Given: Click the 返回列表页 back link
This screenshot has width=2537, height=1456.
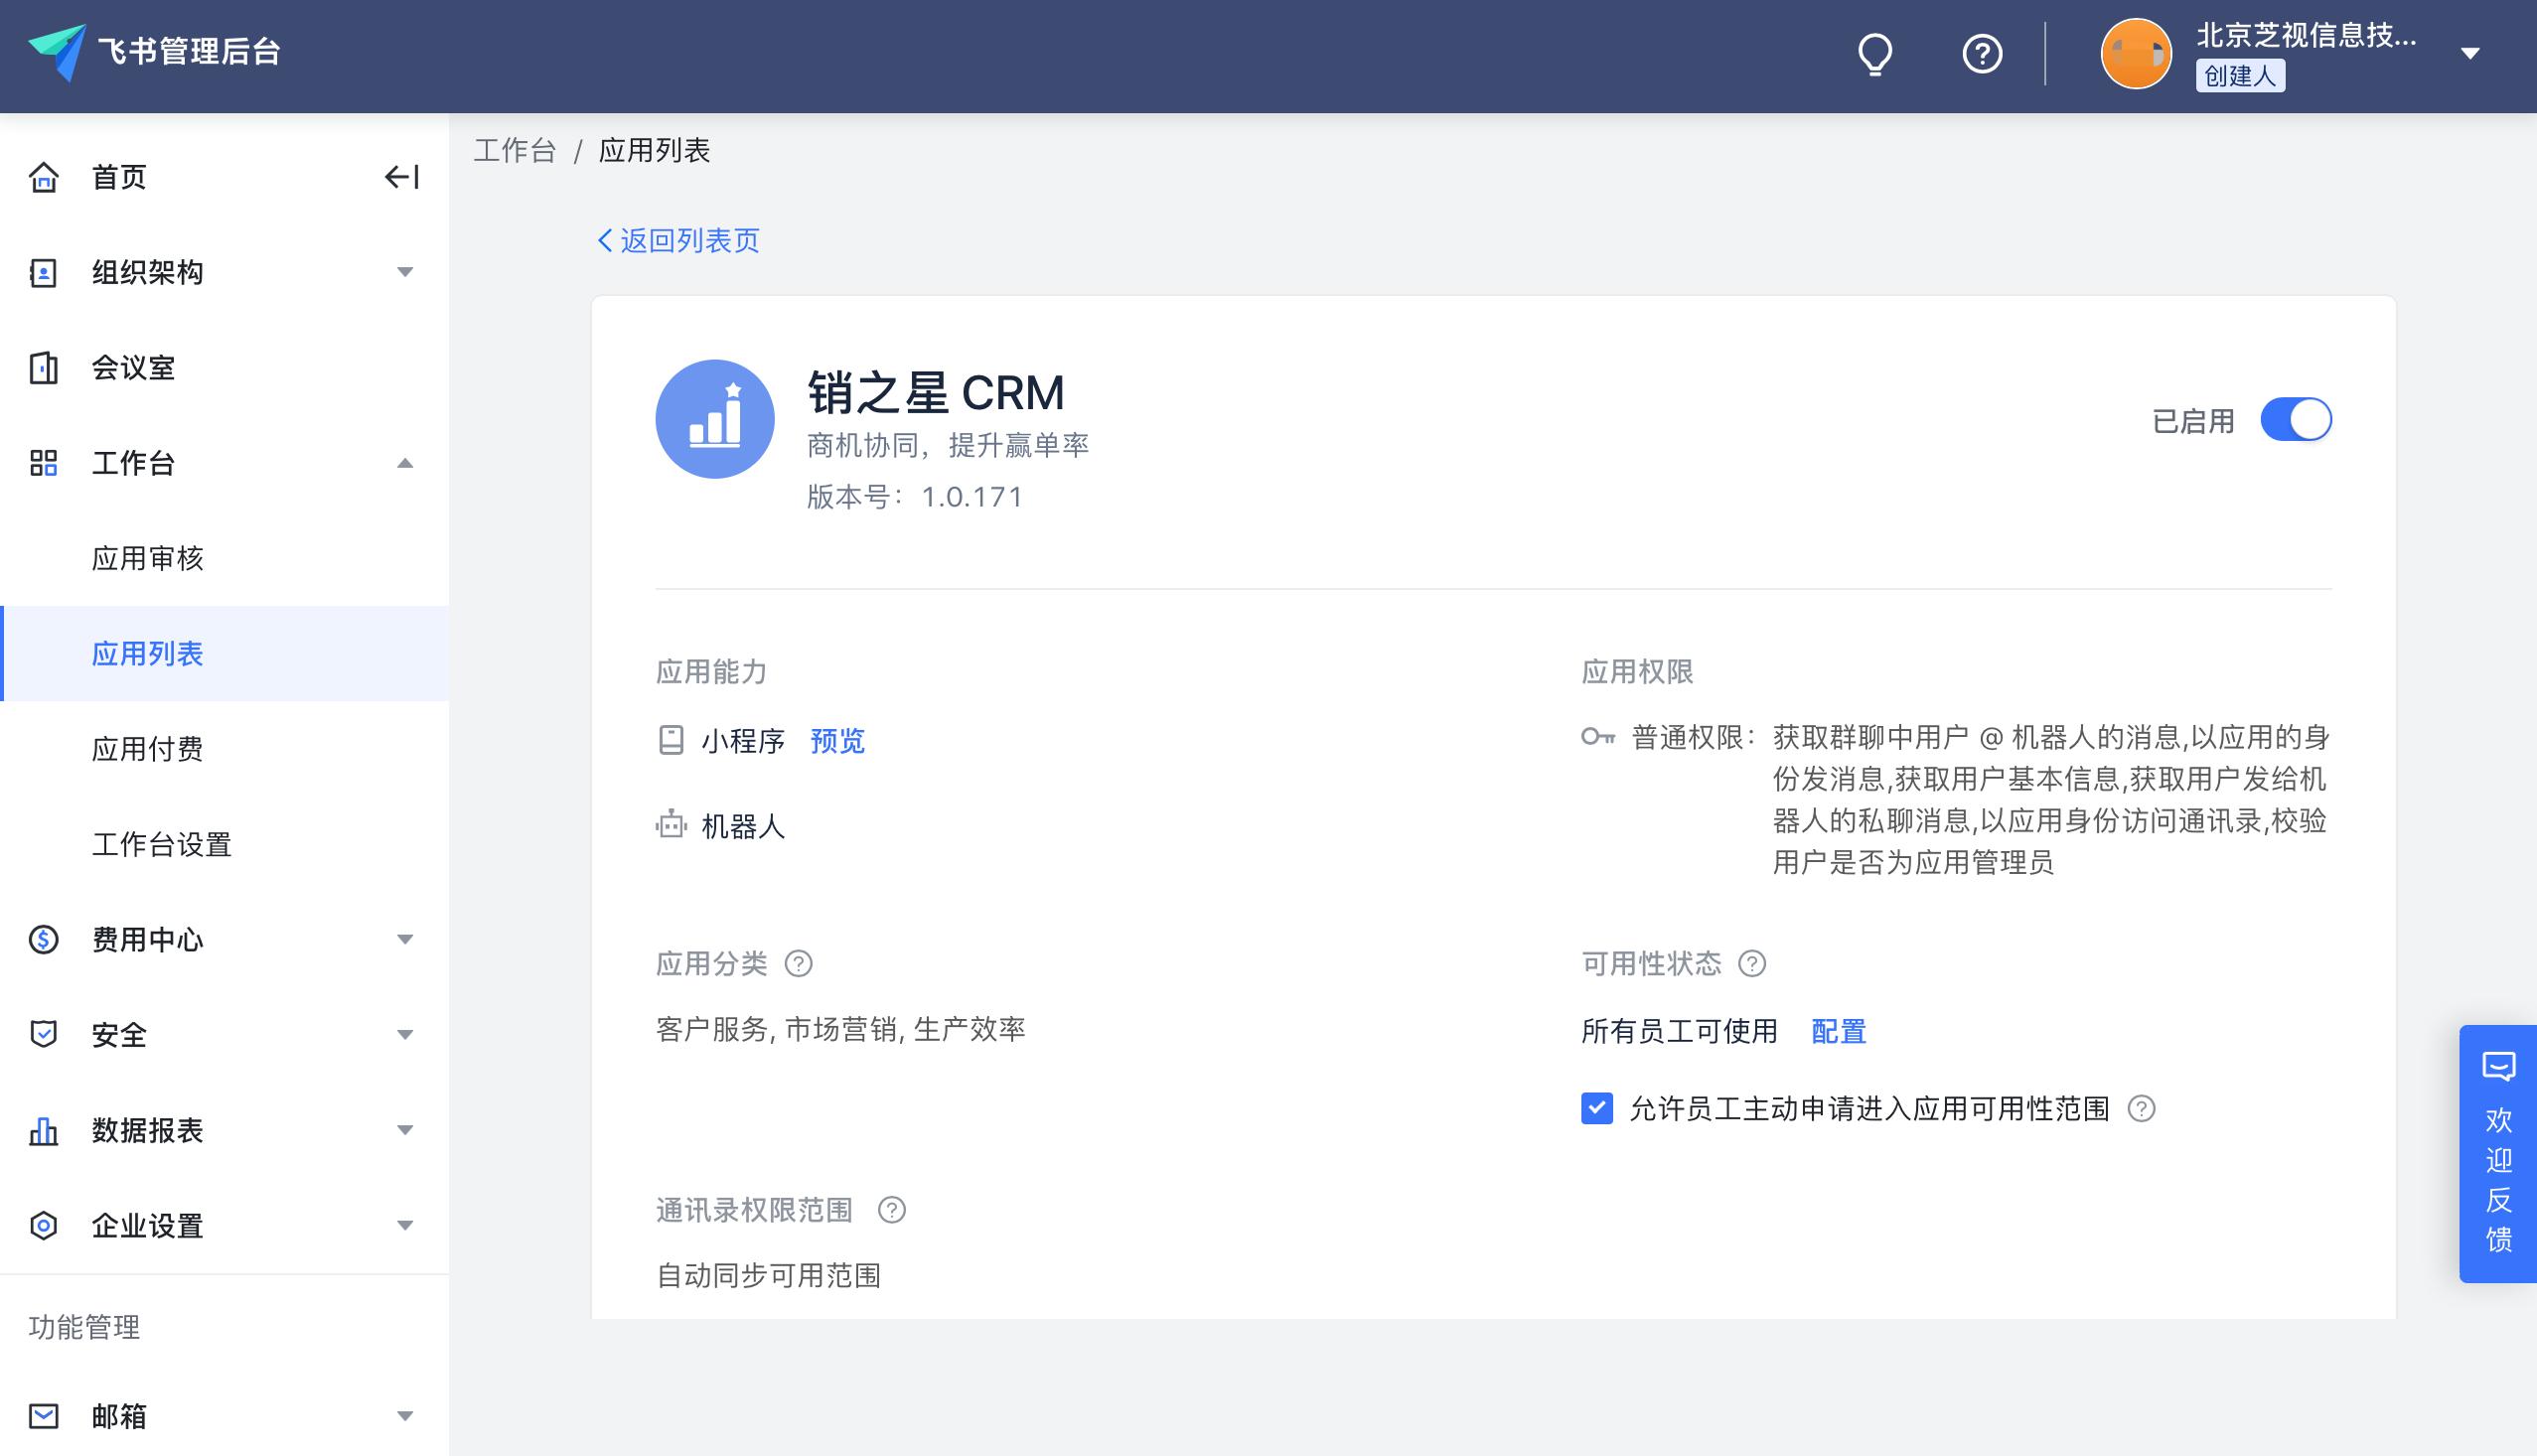Looking at the screenshot, I should point(679,240).
